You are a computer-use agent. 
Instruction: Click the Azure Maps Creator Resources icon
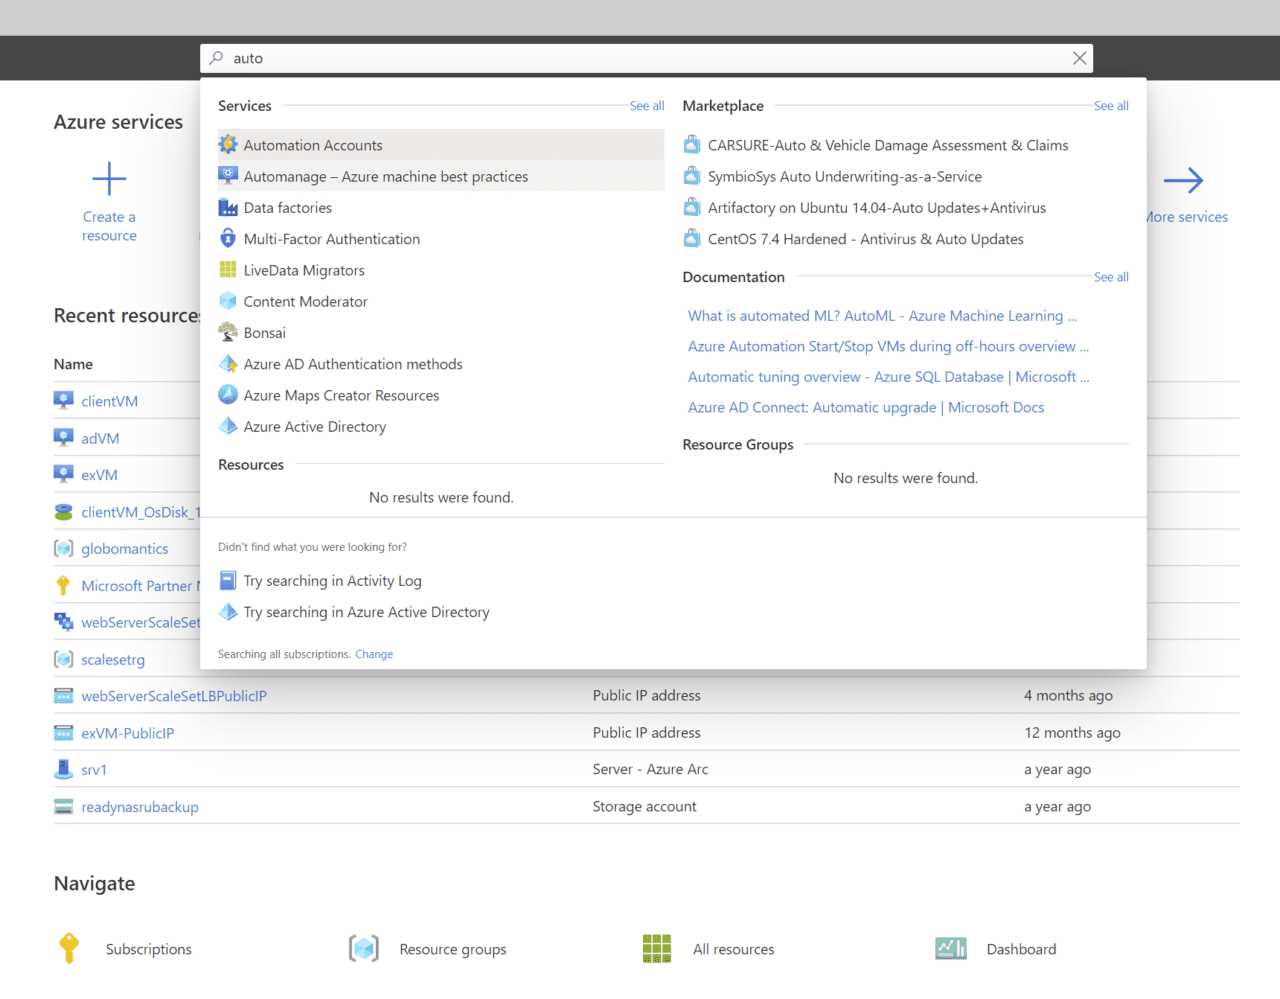228,395
